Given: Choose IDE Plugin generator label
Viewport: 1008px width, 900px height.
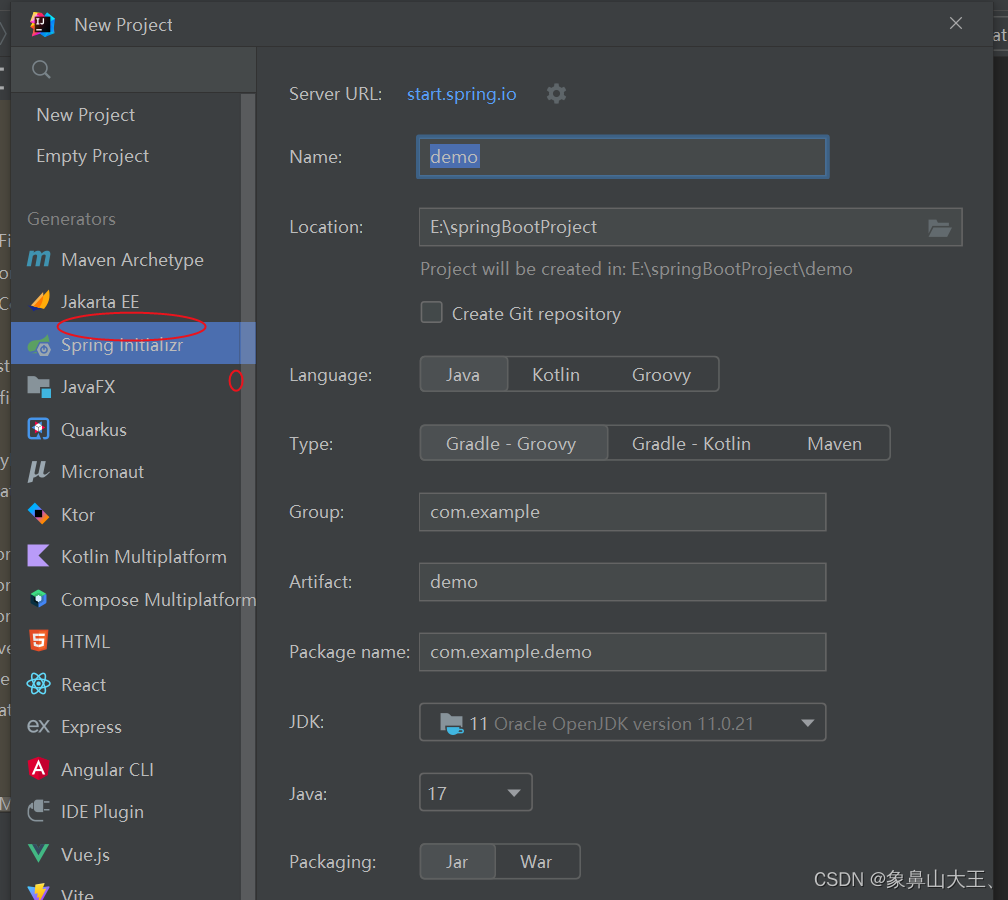Looking at the screenshot, I should pyautogui.click(x=102, y=812).
